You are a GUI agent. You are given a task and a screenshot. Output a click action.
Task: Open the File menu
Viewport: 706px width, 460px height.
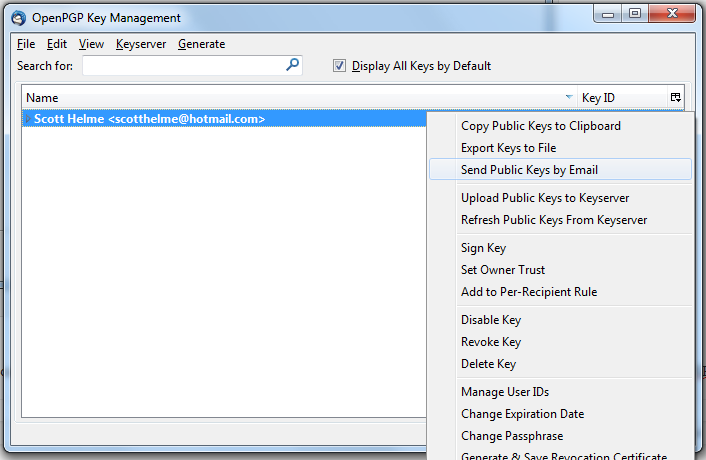(26, 44)
